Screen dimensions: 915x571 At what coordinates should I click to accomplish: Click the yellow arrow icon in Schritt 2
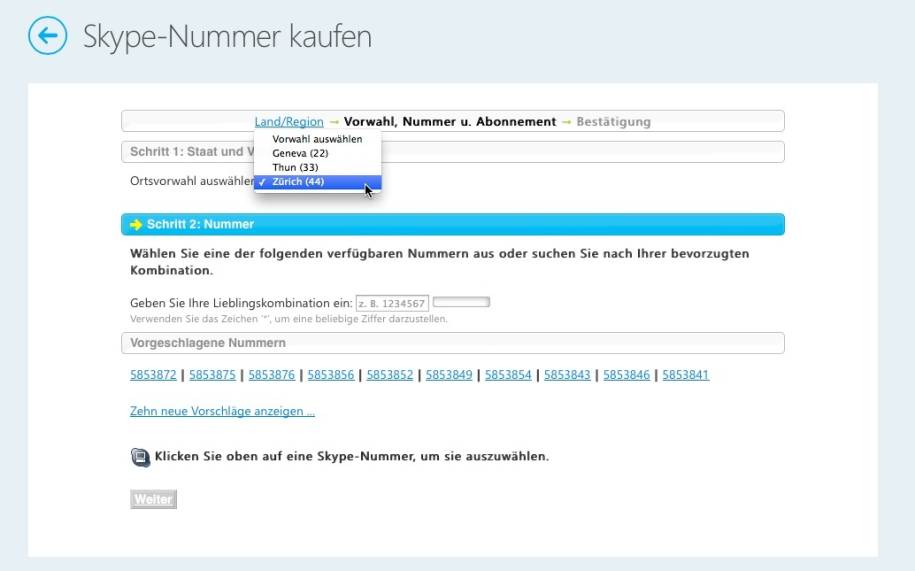coord(136,225)
